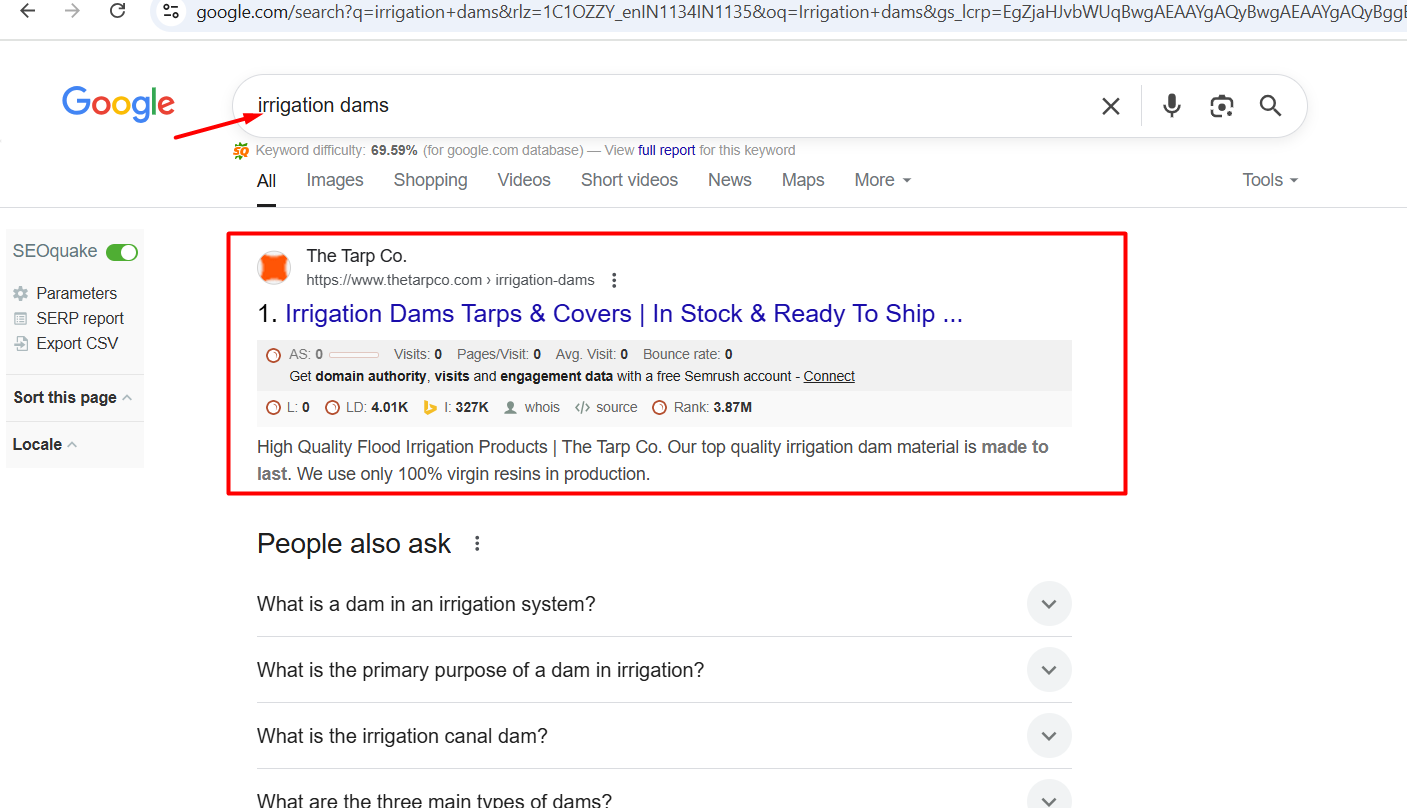
Task: Disable the SEOquake toggle switch
Action: 122,252
